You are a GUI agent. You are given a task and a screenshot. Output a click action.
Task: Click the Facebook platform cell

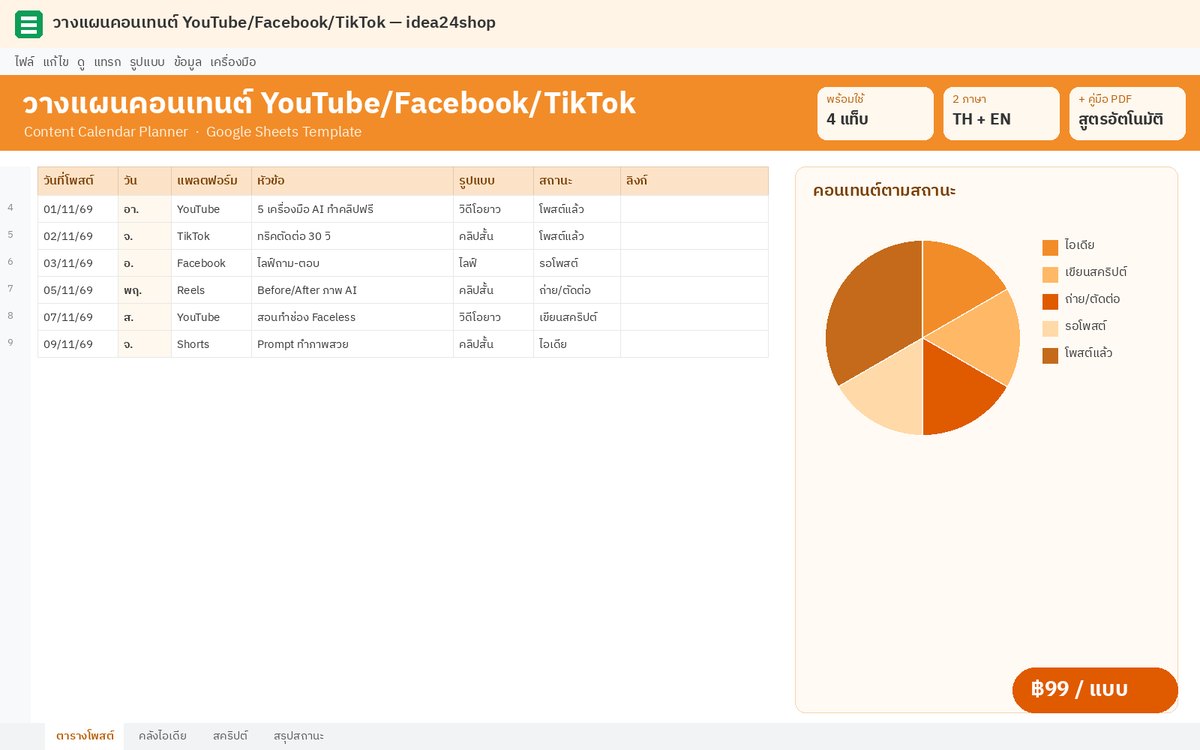click(x=211, y=263)
